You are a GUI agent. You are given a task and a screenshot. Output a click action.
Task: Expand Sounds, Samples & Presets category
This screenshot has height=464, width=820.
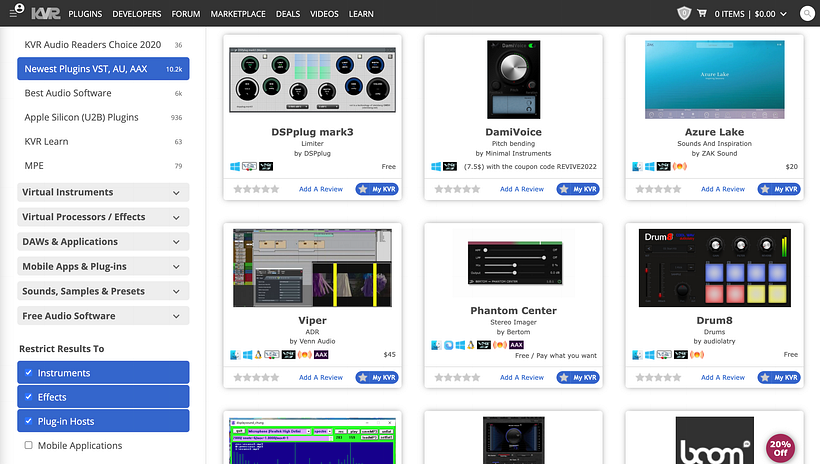(103, 291)
